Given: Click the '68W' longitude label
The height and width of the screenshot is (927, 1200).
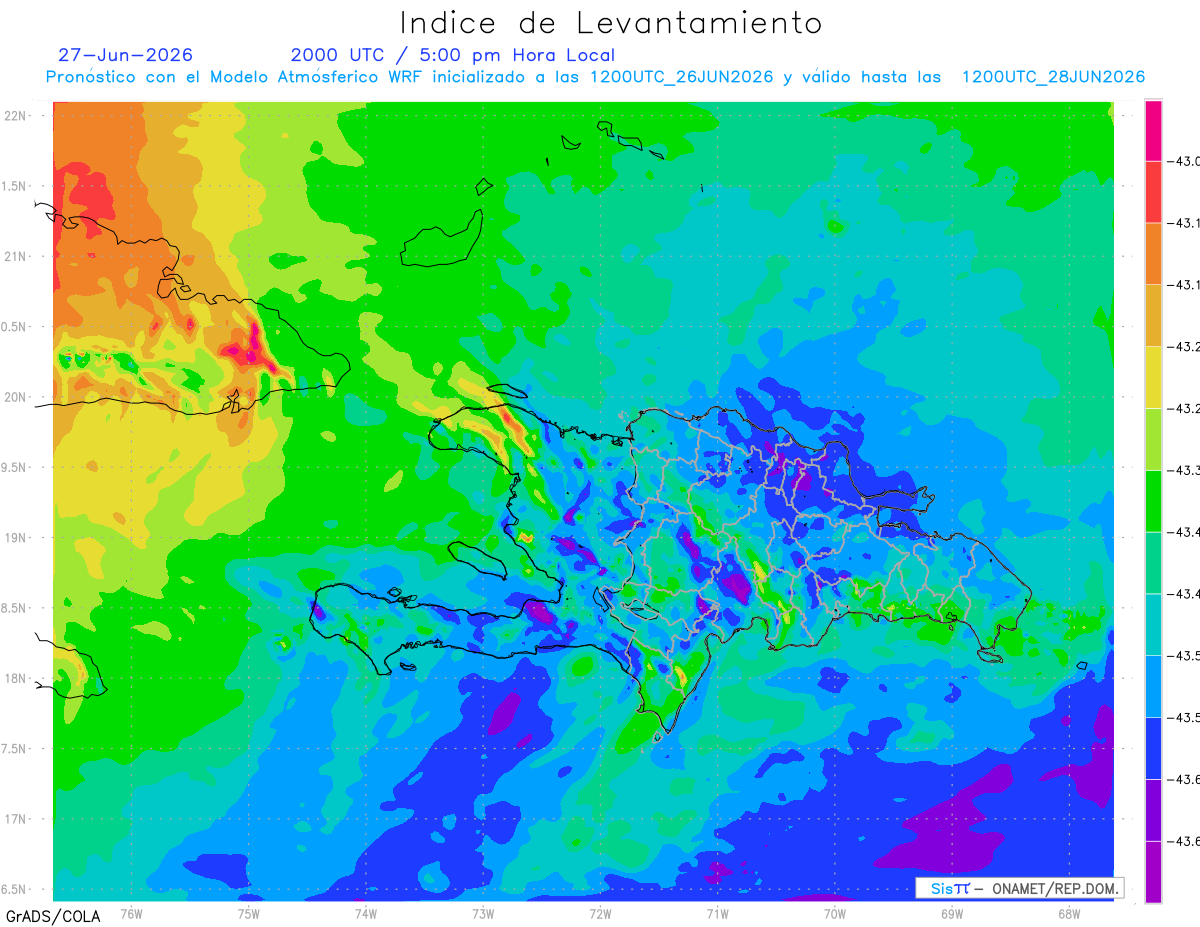Looking at the screenshot, I should (x=1069, y=914).
